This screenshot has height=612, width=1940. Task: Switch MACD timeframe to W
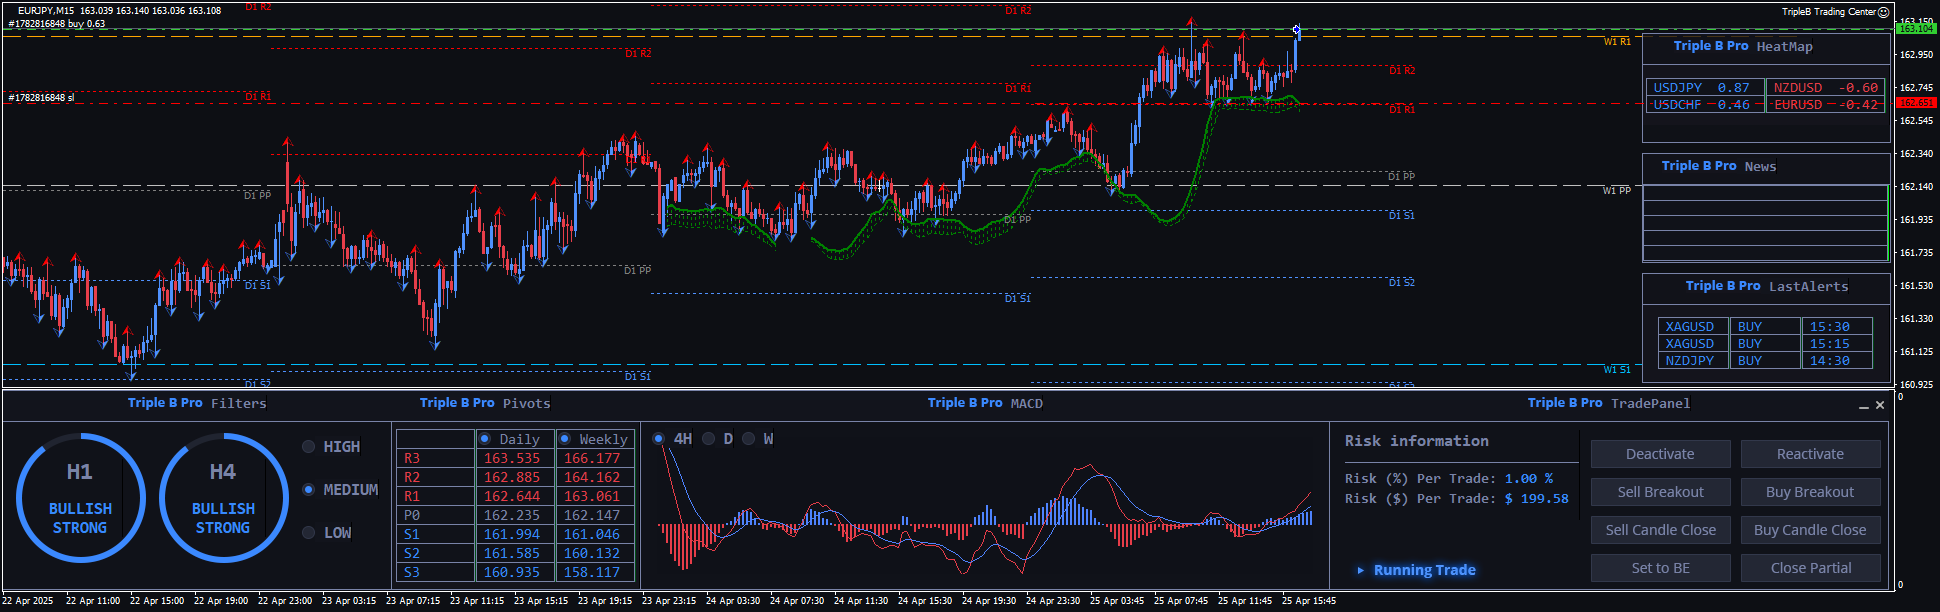point(749,439)
